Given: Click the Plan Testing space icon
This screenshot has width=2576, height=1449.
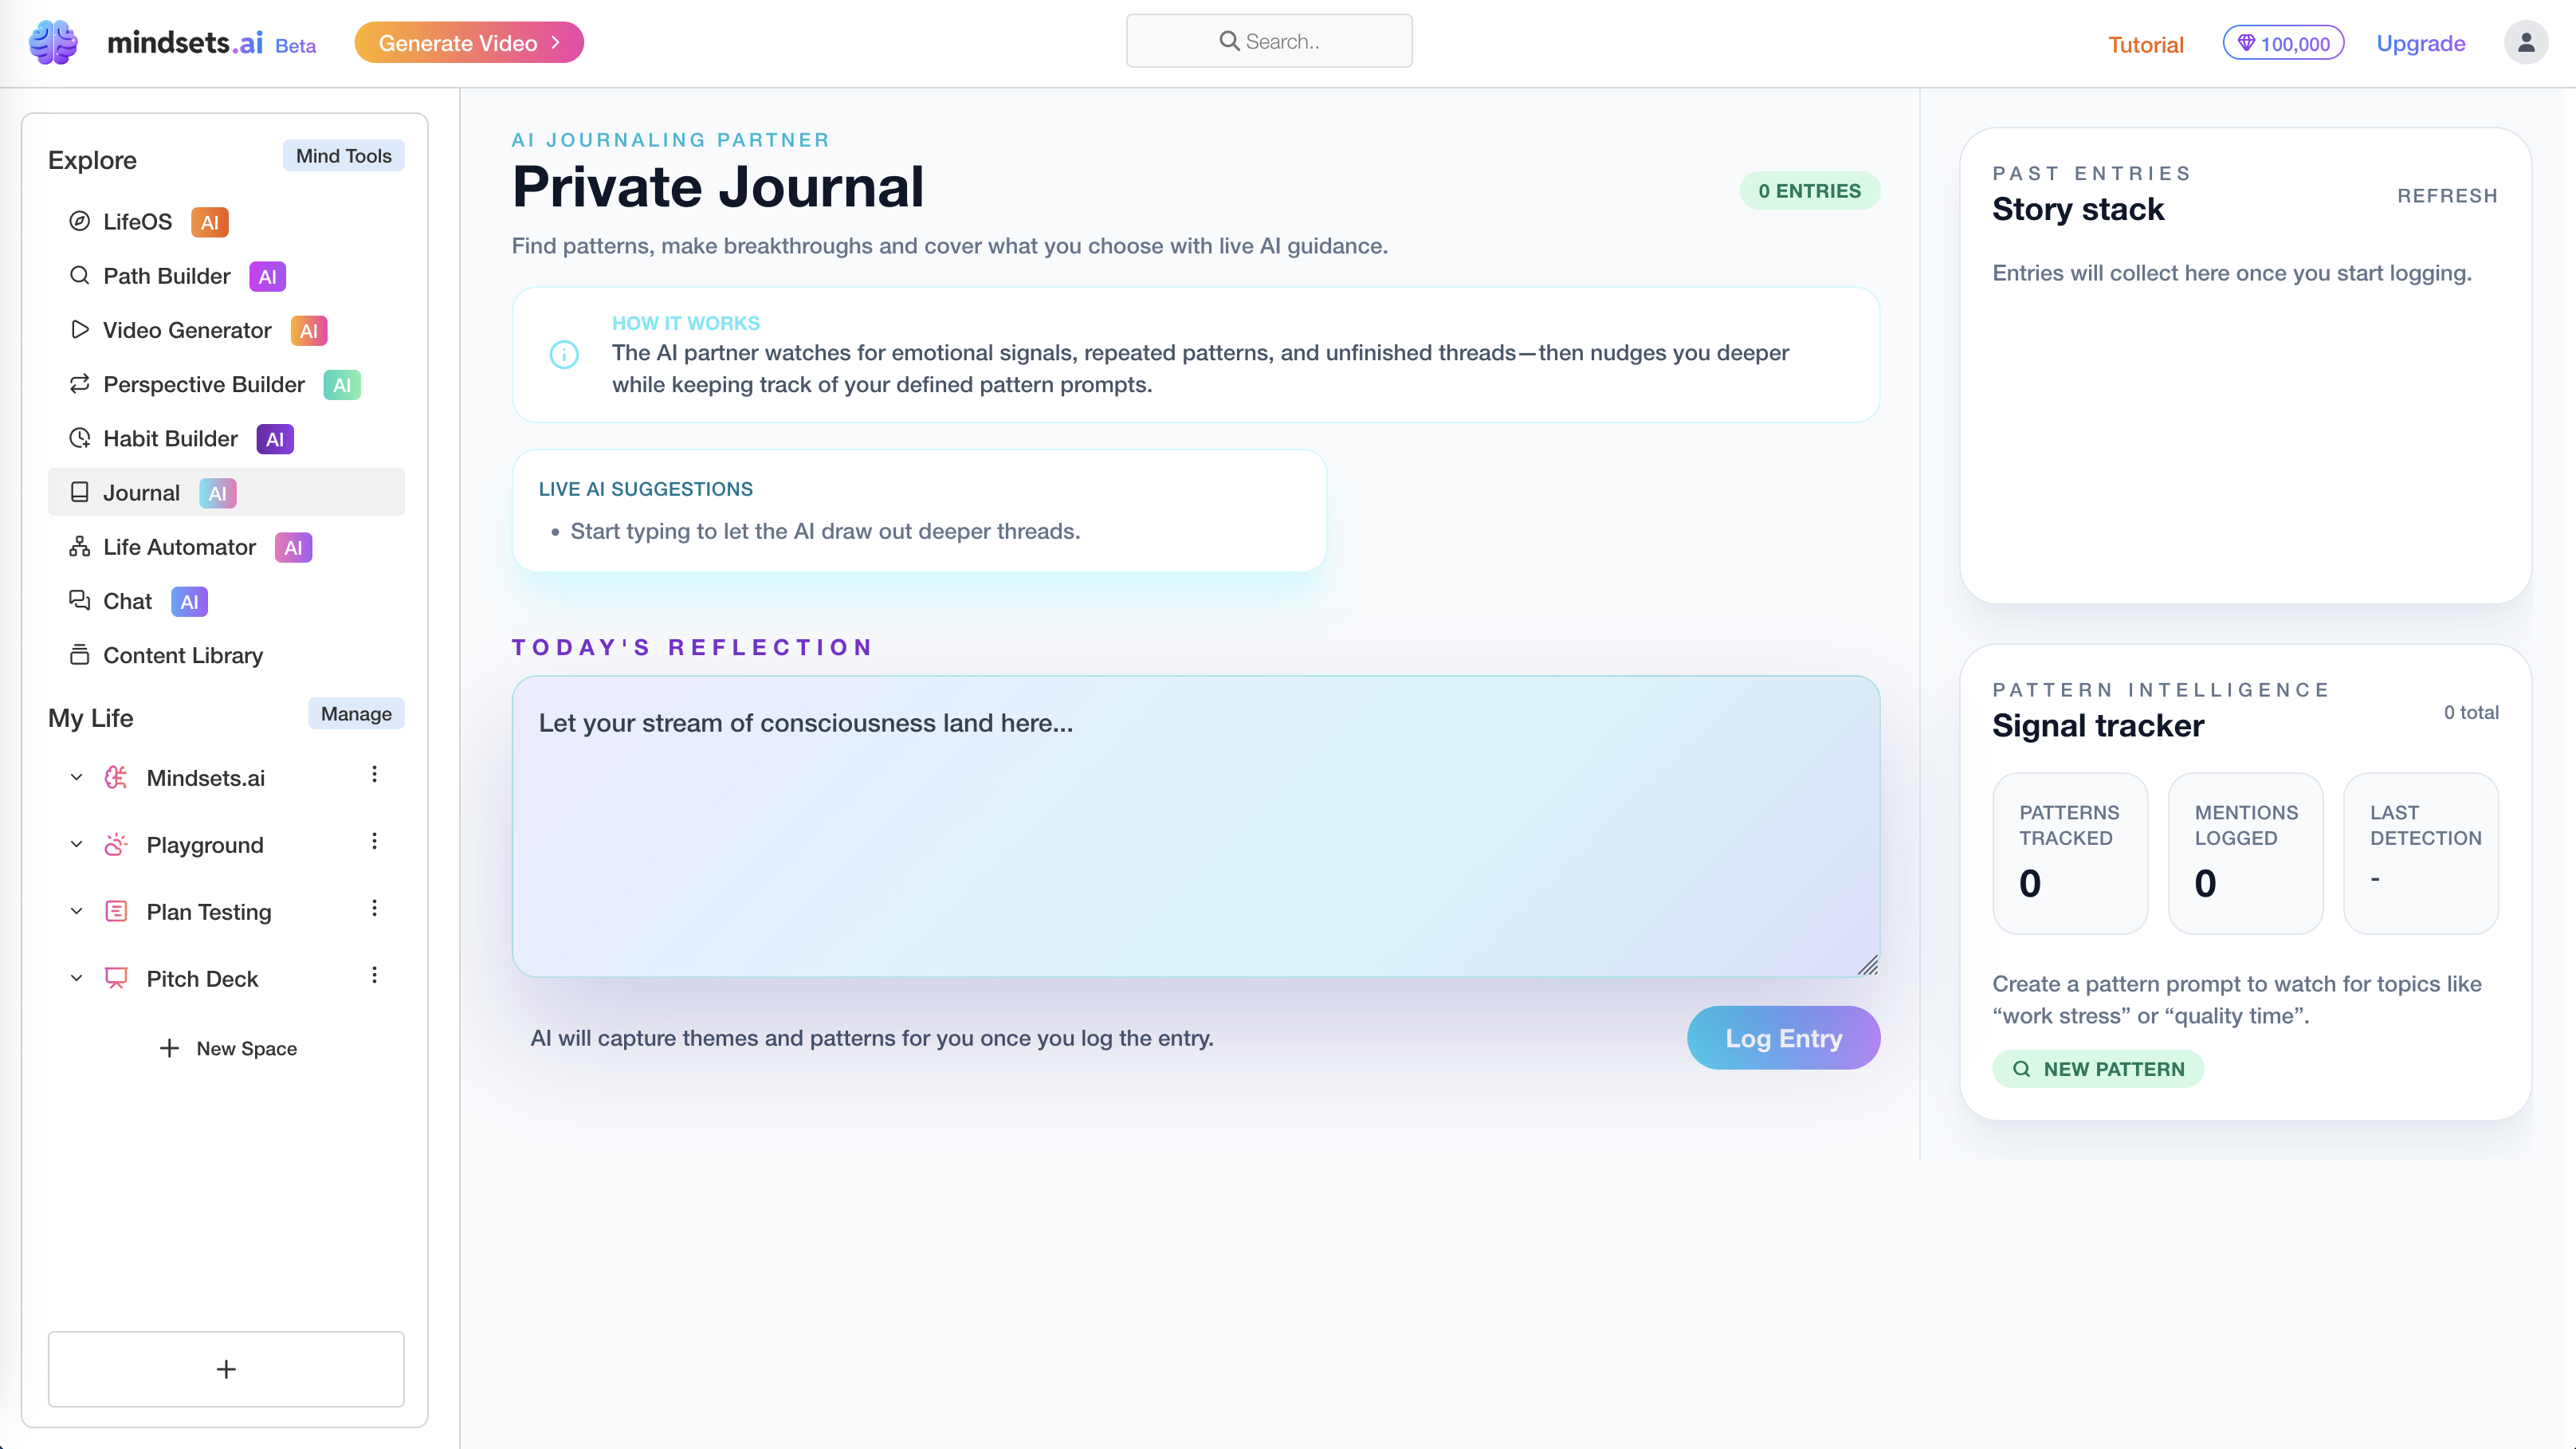Looking at the screenshot, I should tap(116, 911).
